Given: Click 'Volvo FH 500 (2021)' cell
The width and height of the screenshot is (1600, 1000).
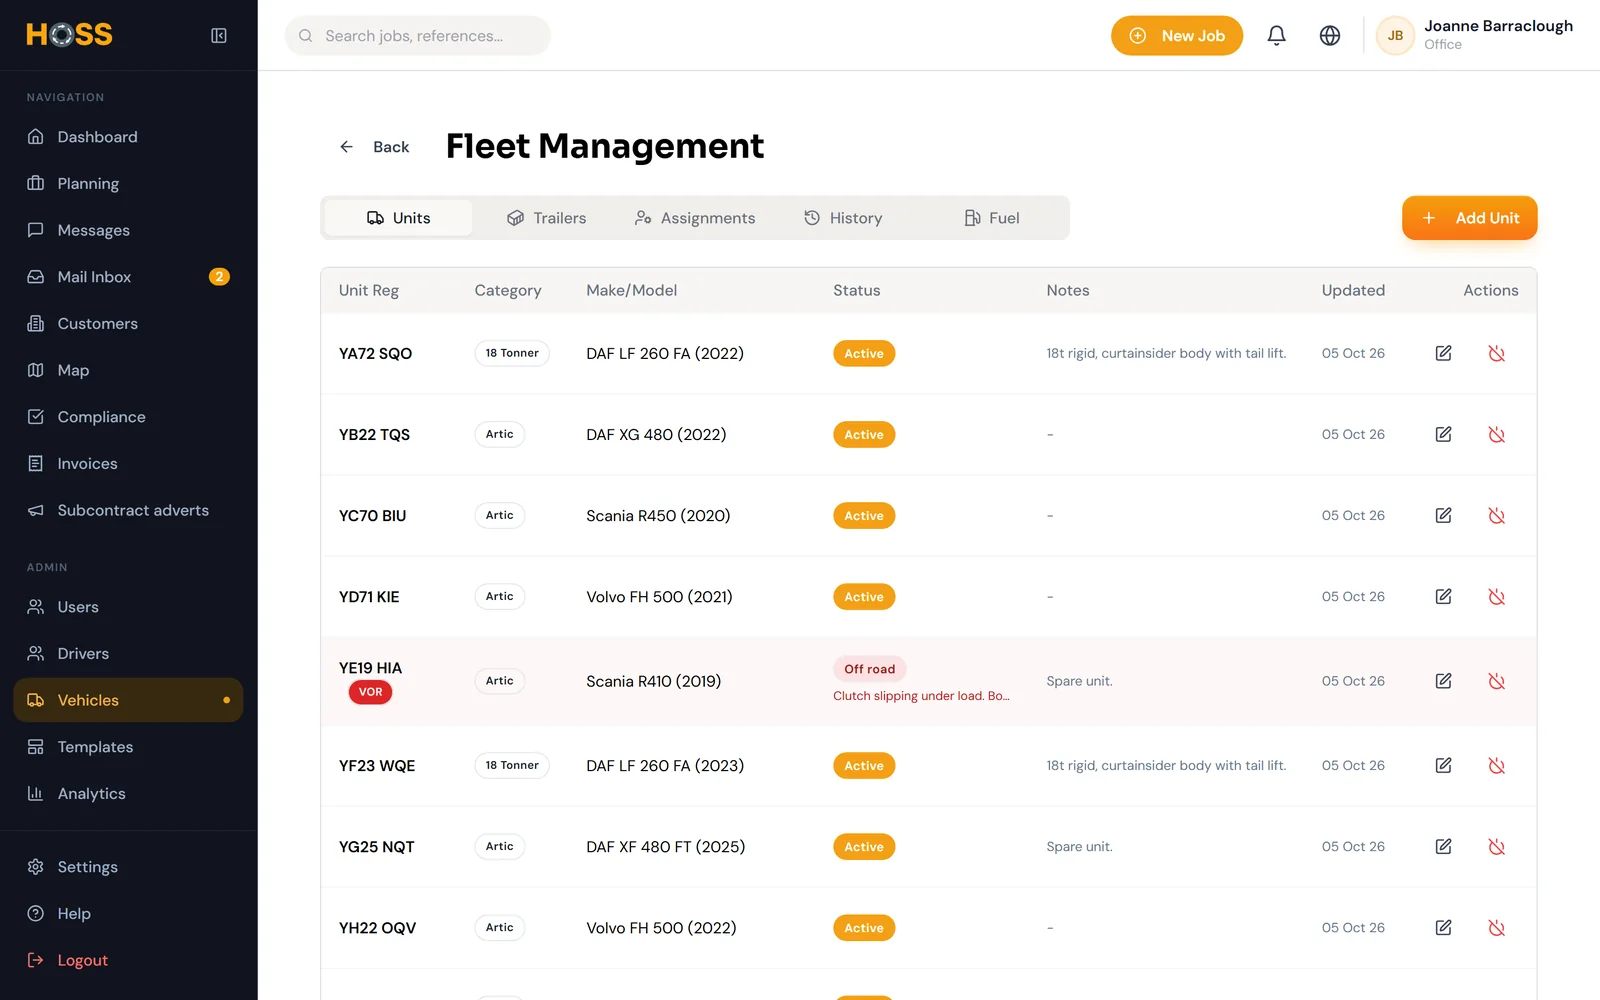Looking at the screenshot, I should (x=659, y=597).
